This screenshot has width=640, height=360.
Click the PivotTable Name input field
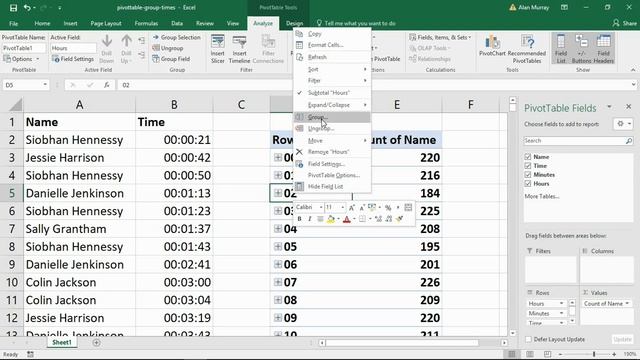tap(23, 48)
